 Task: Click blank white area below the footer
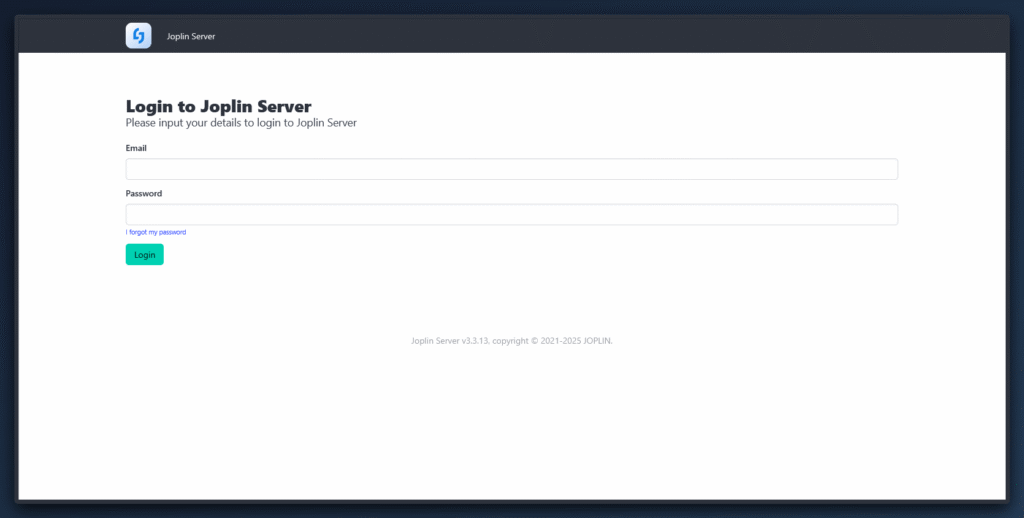pyautogui.click(x=511, y=430)
